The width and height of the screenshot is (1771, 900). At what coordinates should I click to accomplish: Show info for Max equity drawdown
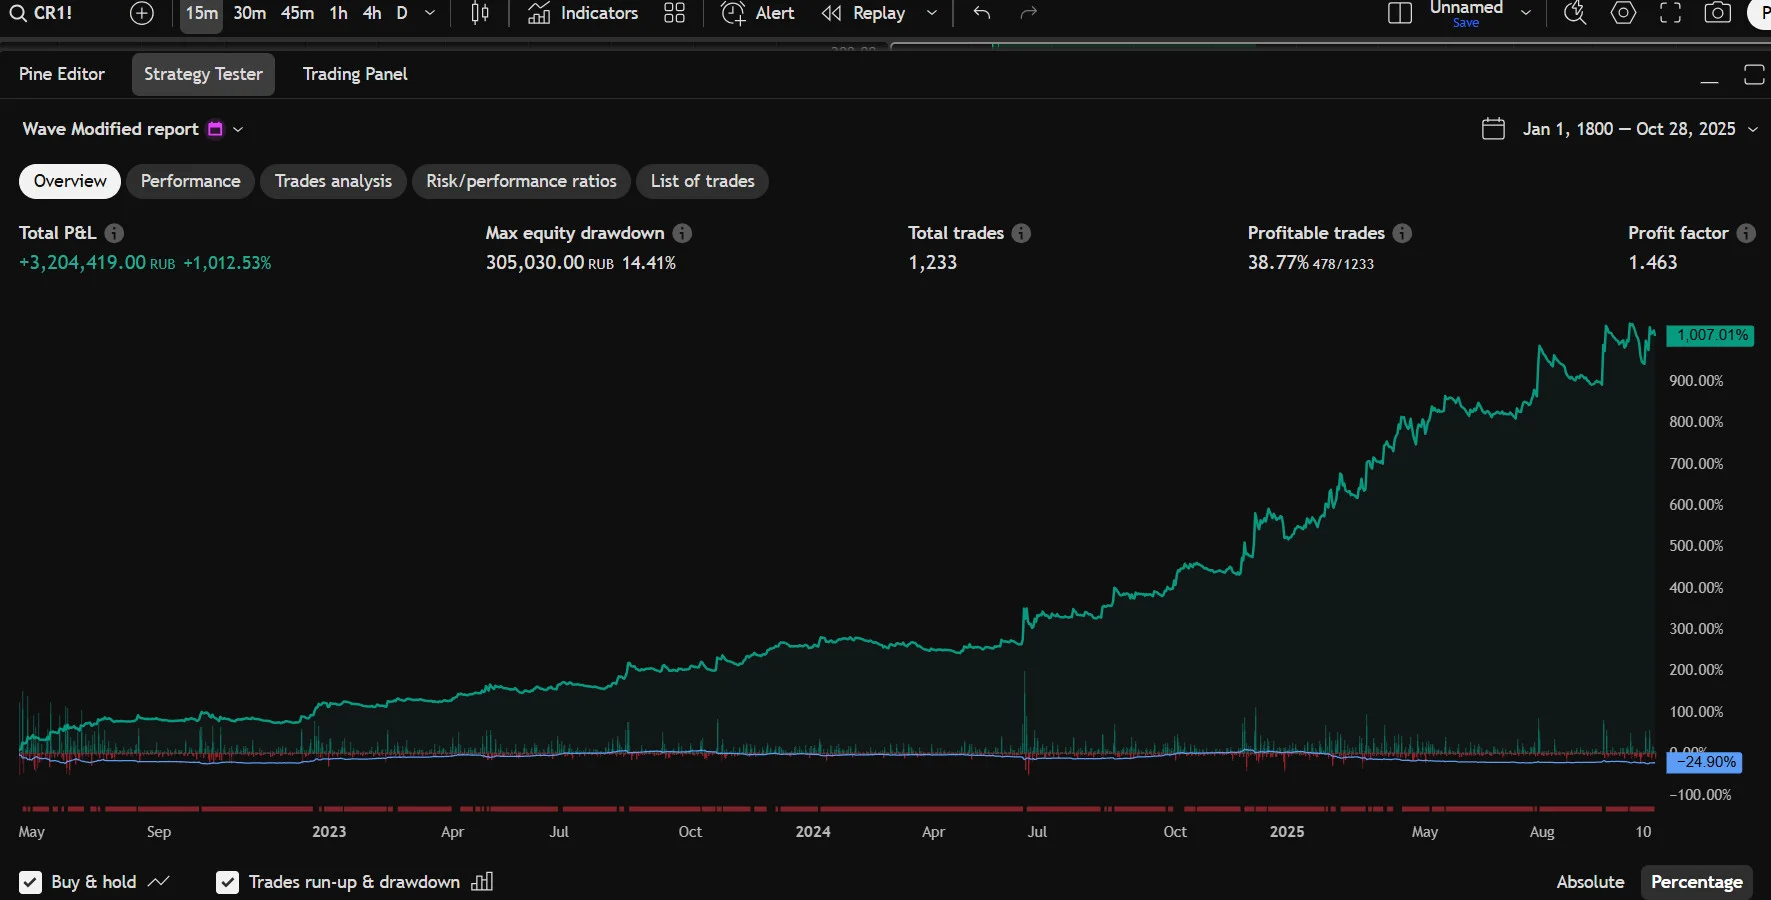(682, 233)
